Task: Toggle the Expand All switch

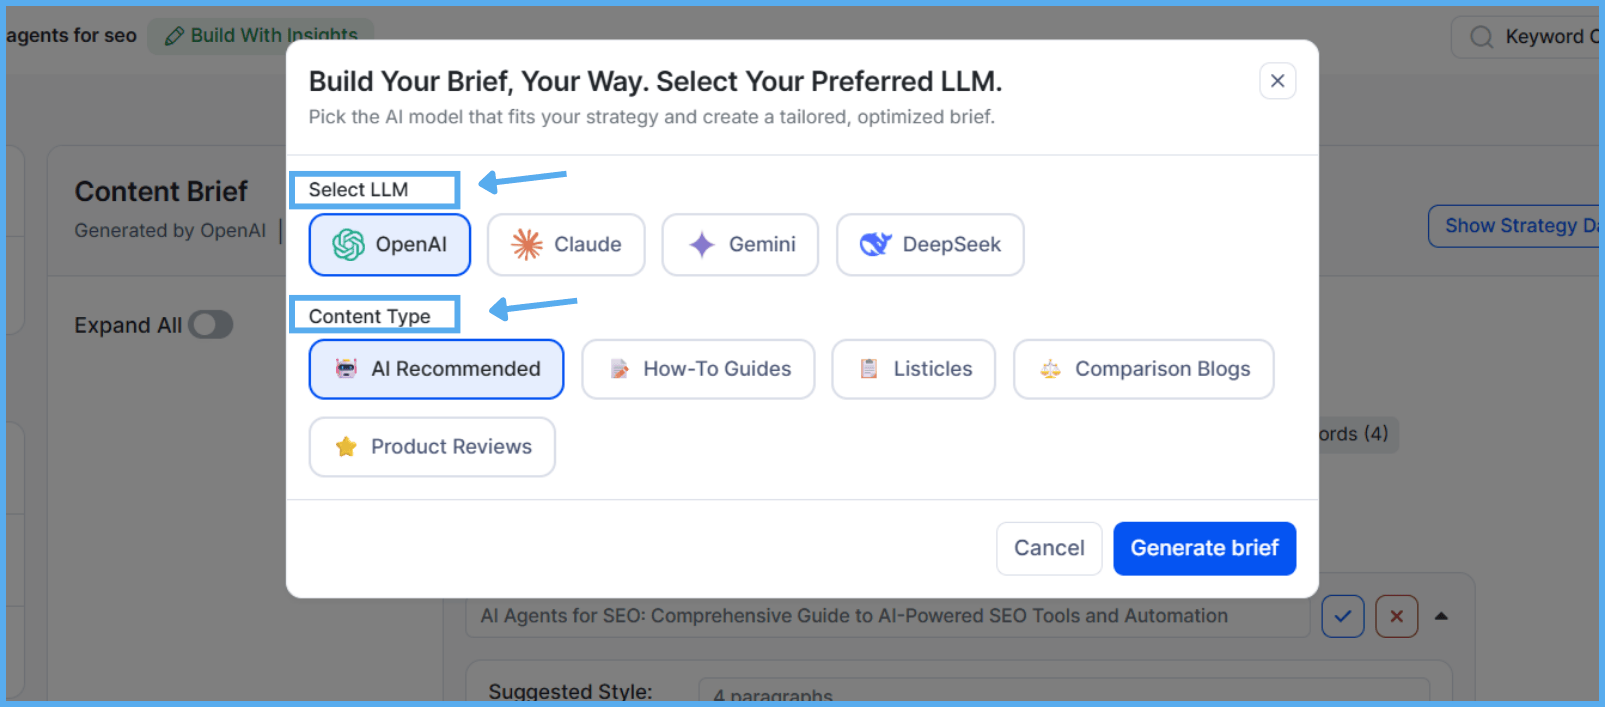Action: (211, 325)
